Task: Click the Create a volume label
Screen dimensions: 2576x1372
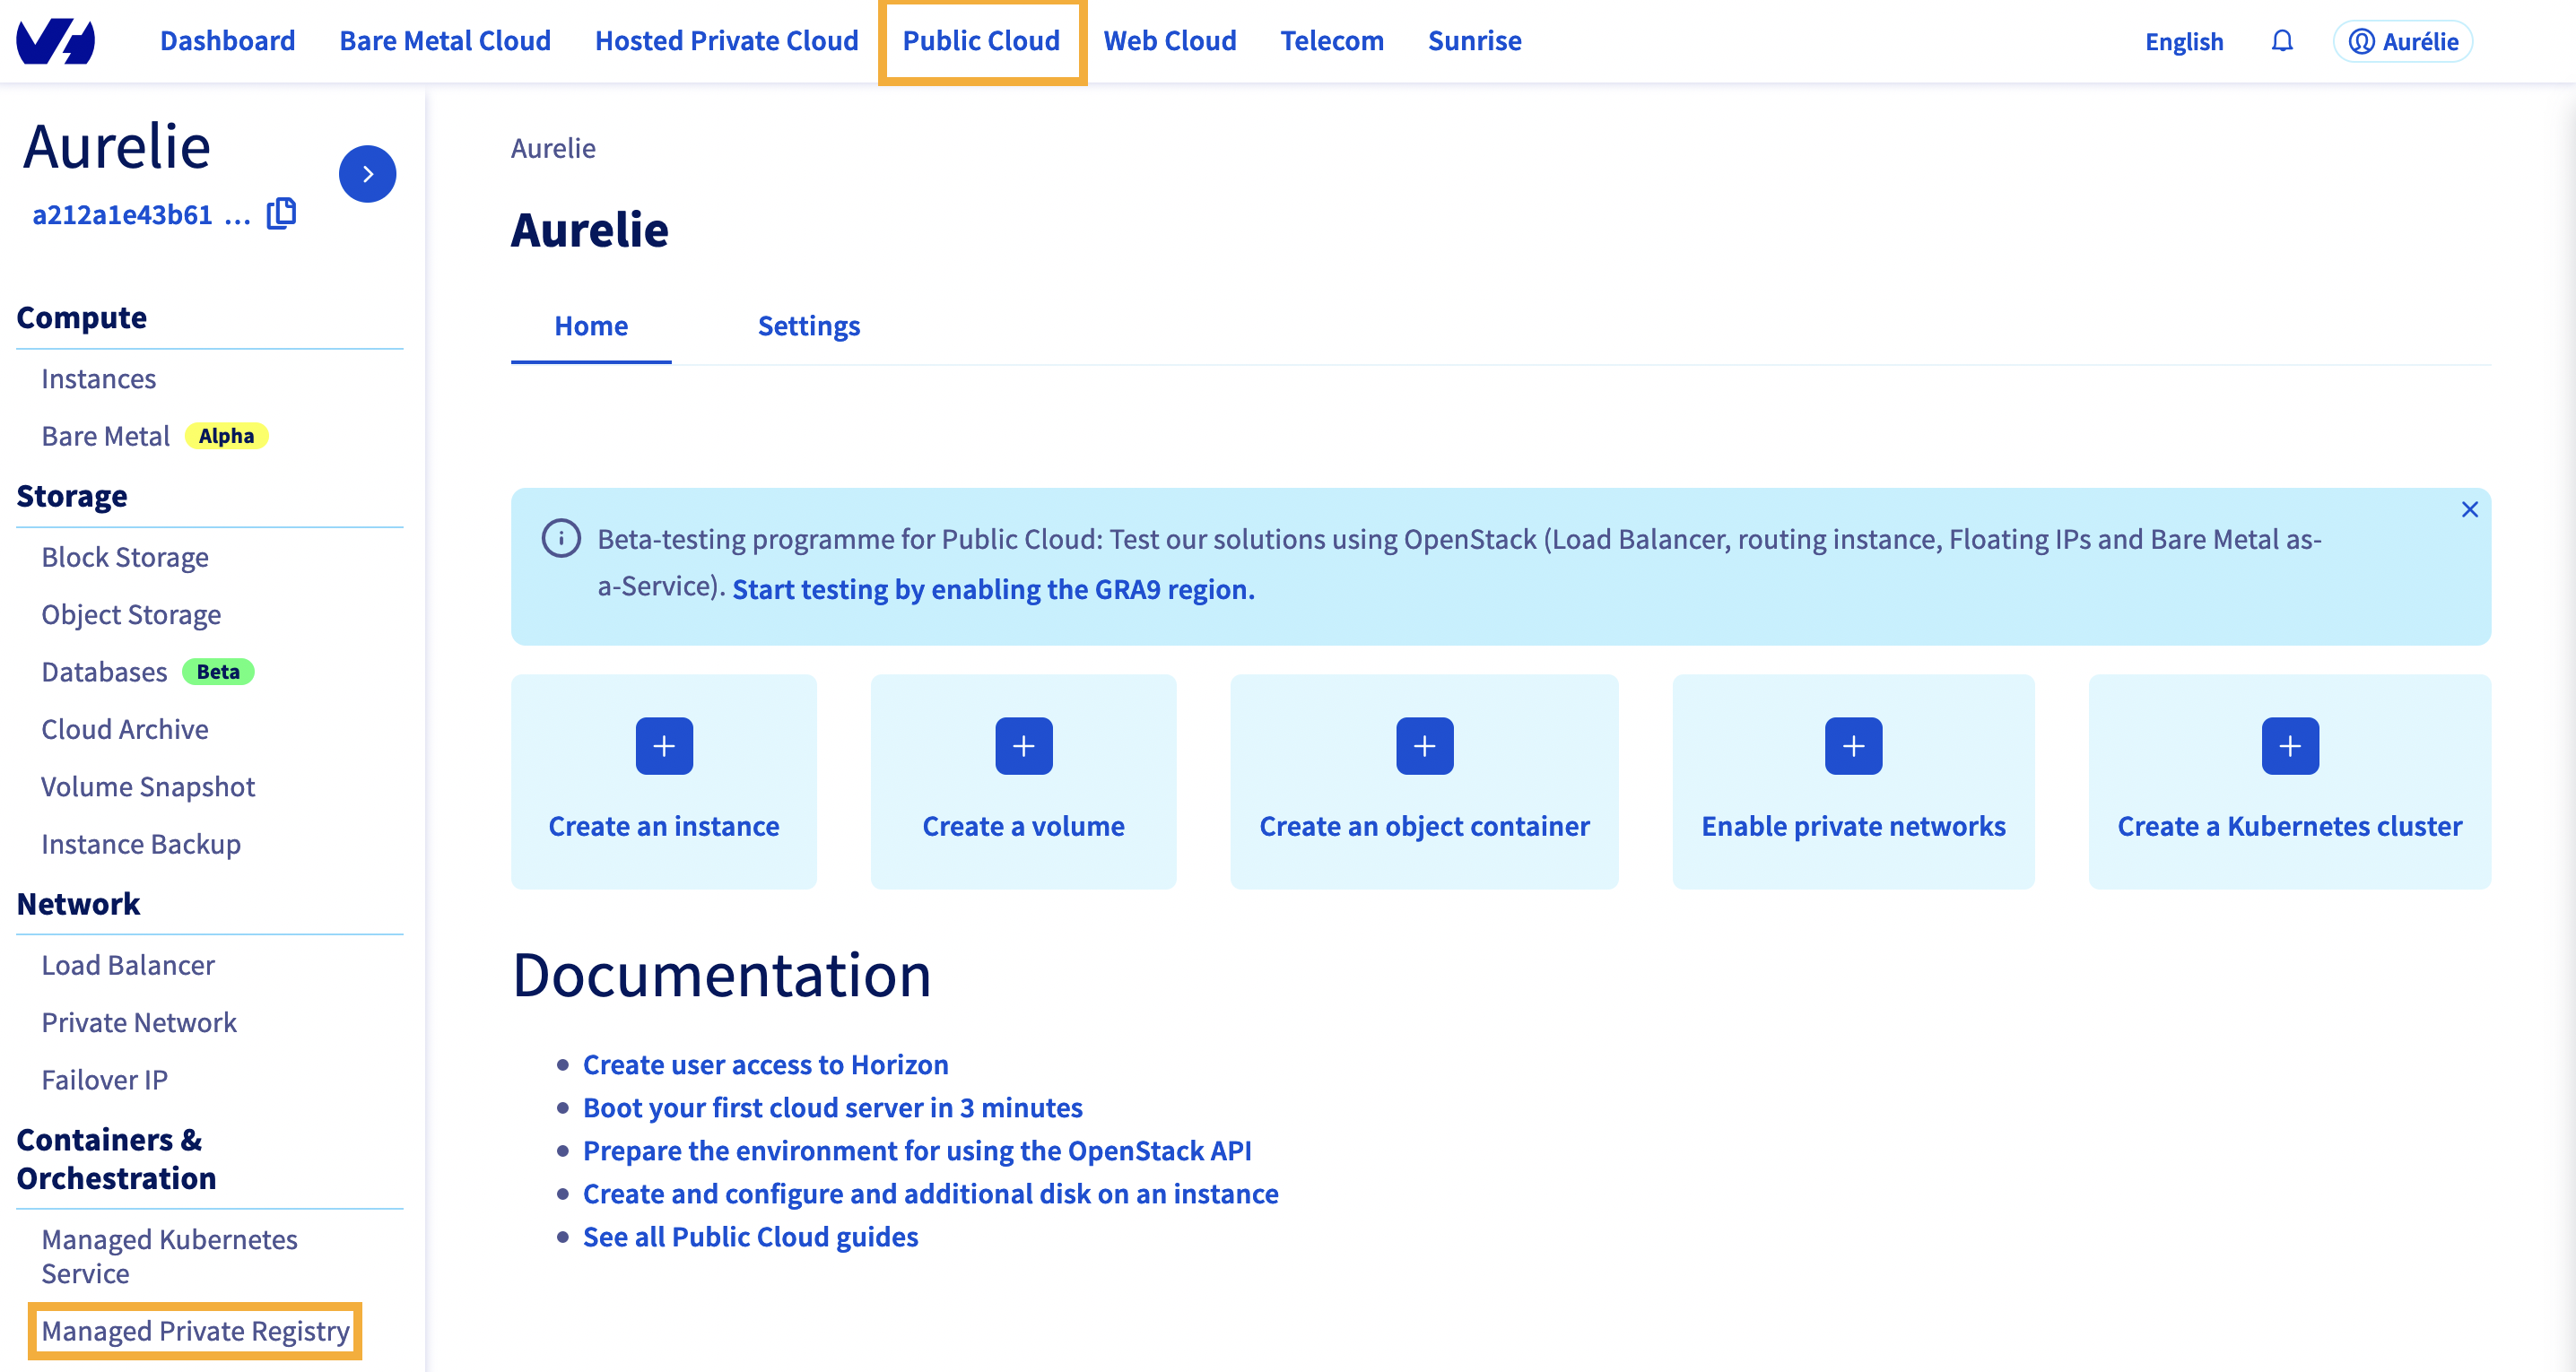Action: pyautogui.click(x=1023, y=826)
